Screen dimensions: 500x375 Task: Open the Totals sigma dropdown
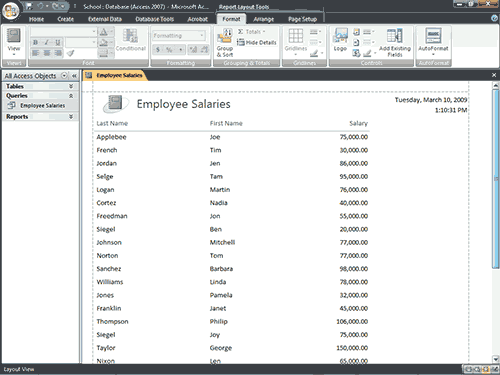pos(251,32)
